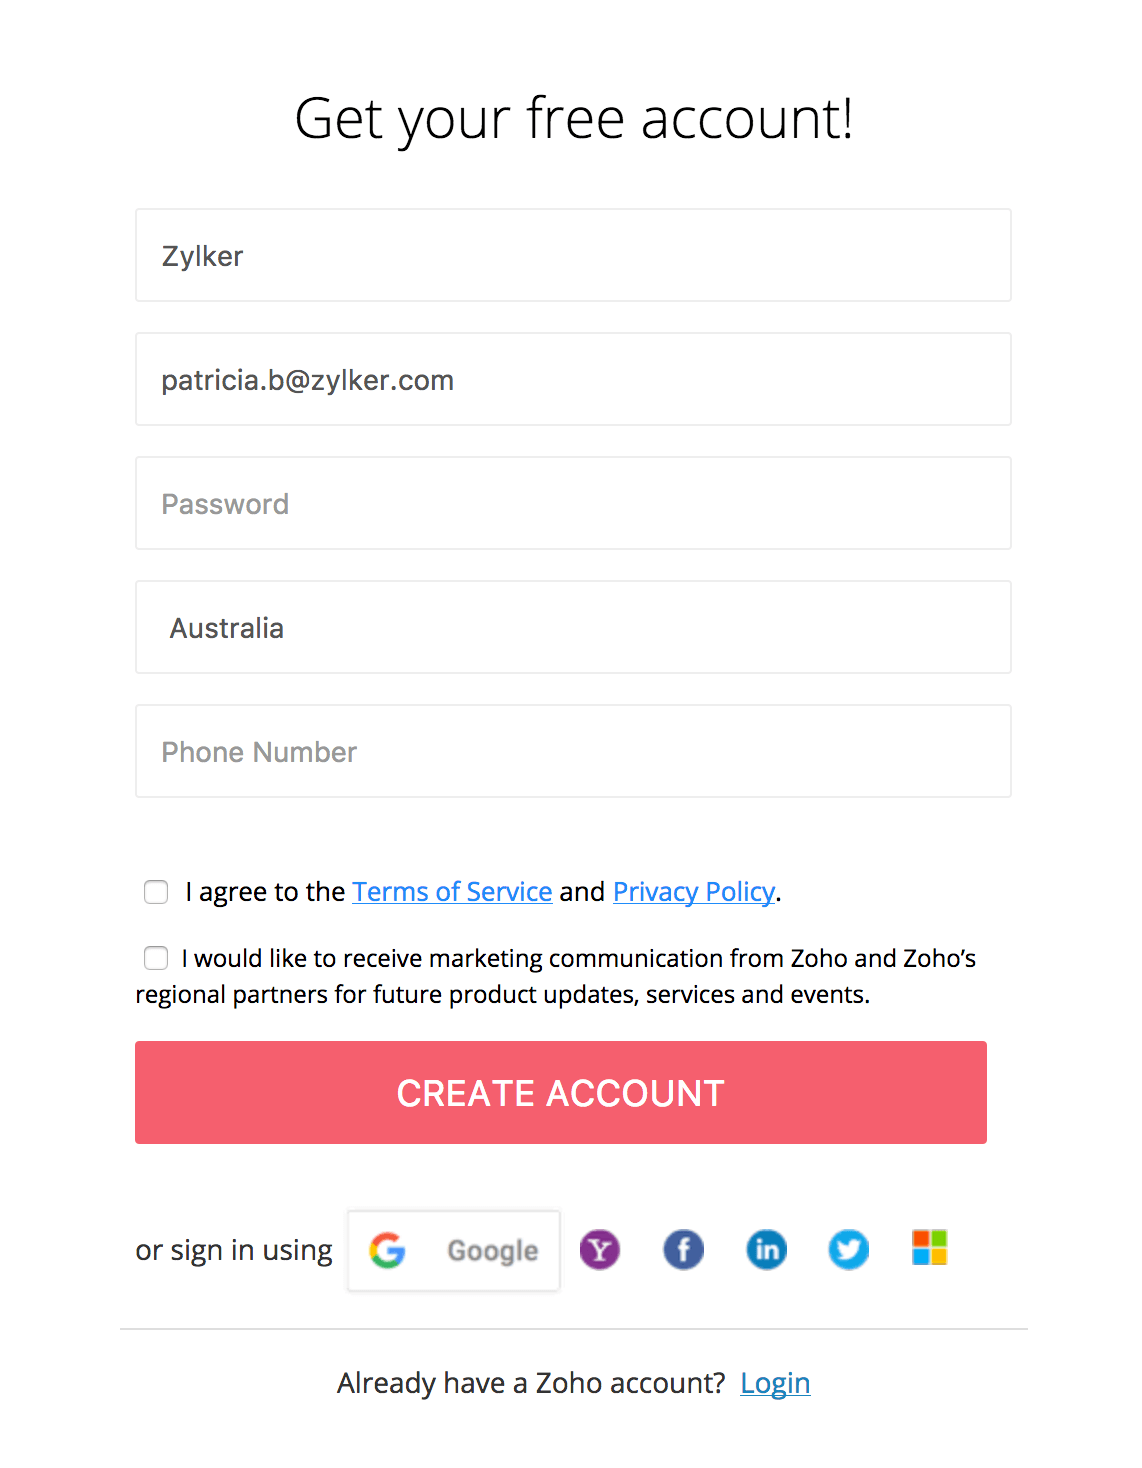
Task: Click the Google sign-in button
Action: pyautogui.click(x=454, y=1251)
